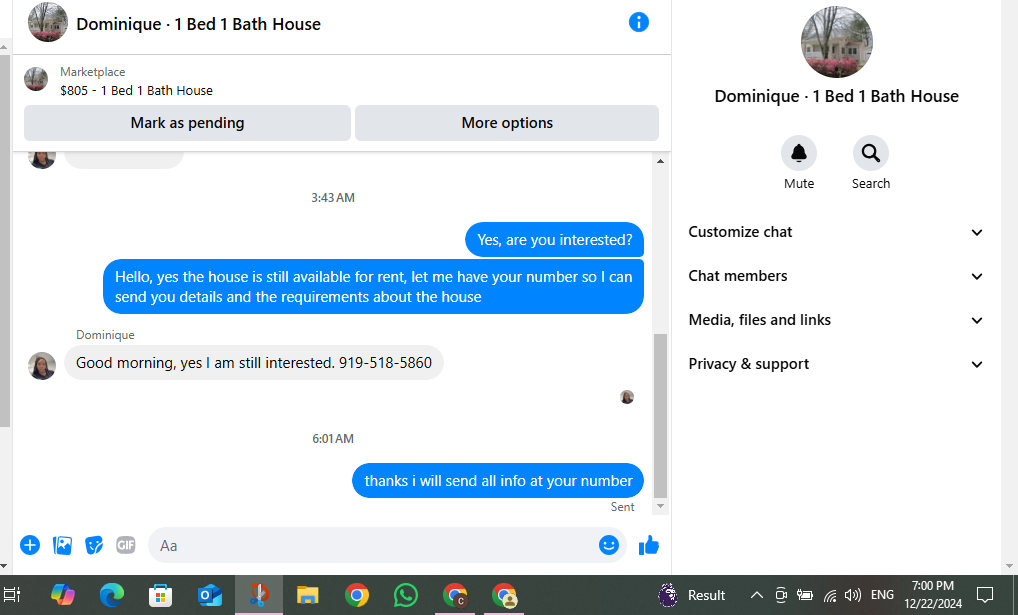
Task: Open WhatsApp from the taskbar
Action: point(406,595)
